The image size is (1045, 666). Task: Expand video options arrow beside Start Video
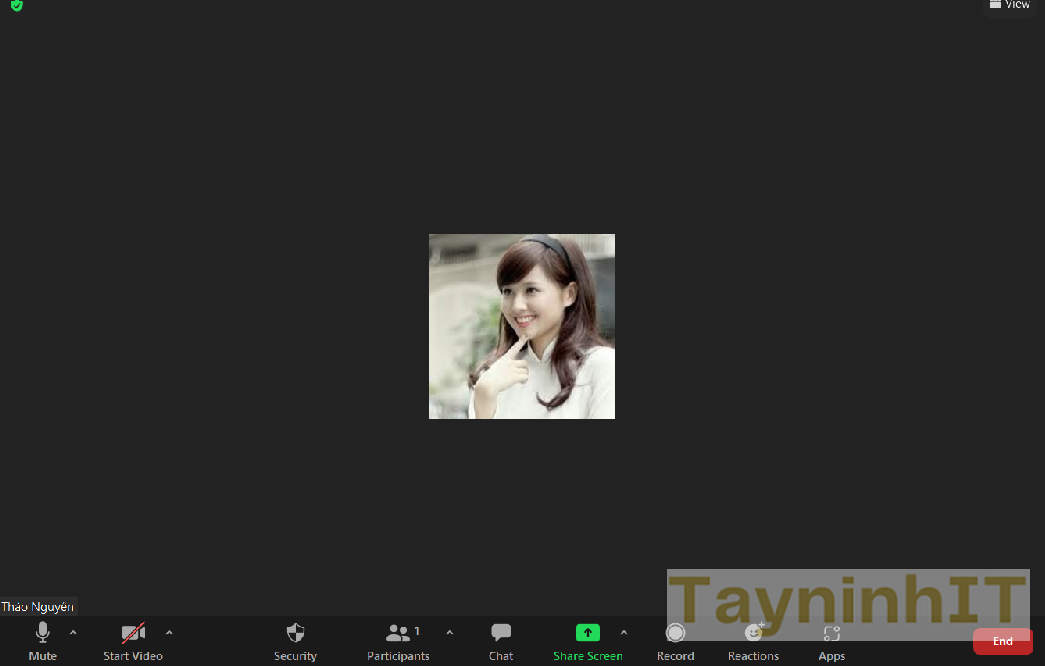[168, 632]
